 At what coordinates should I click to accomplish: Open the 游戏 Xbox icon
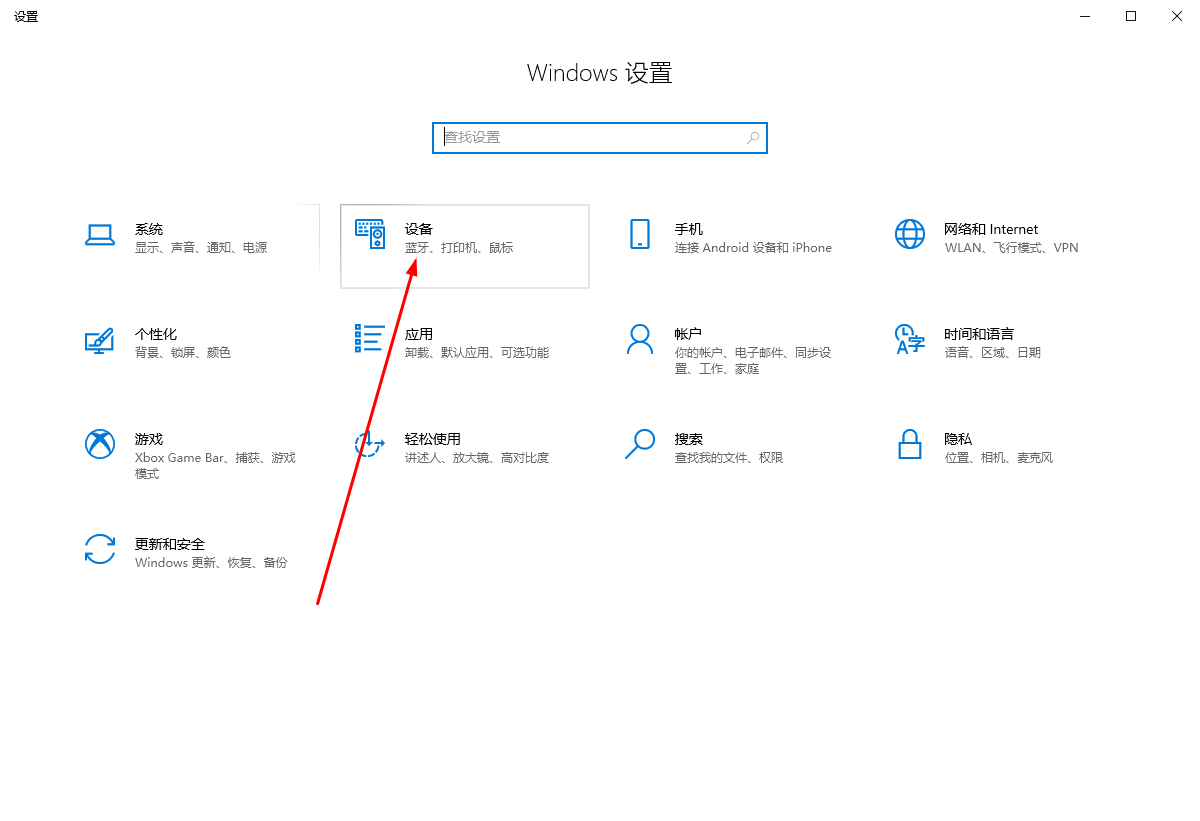coord(100,444)
